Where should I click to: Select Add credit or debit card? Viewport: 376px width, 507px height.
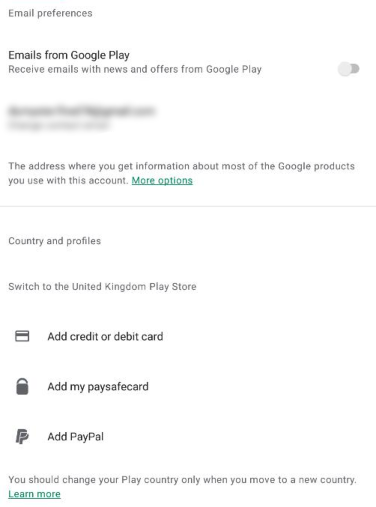(x=188, y=336)
